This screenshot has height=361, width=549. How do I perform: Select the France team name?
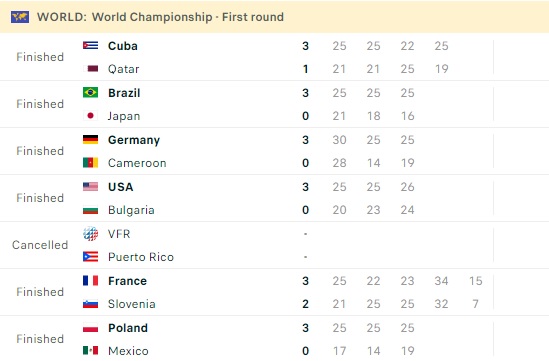click(127, 281)
